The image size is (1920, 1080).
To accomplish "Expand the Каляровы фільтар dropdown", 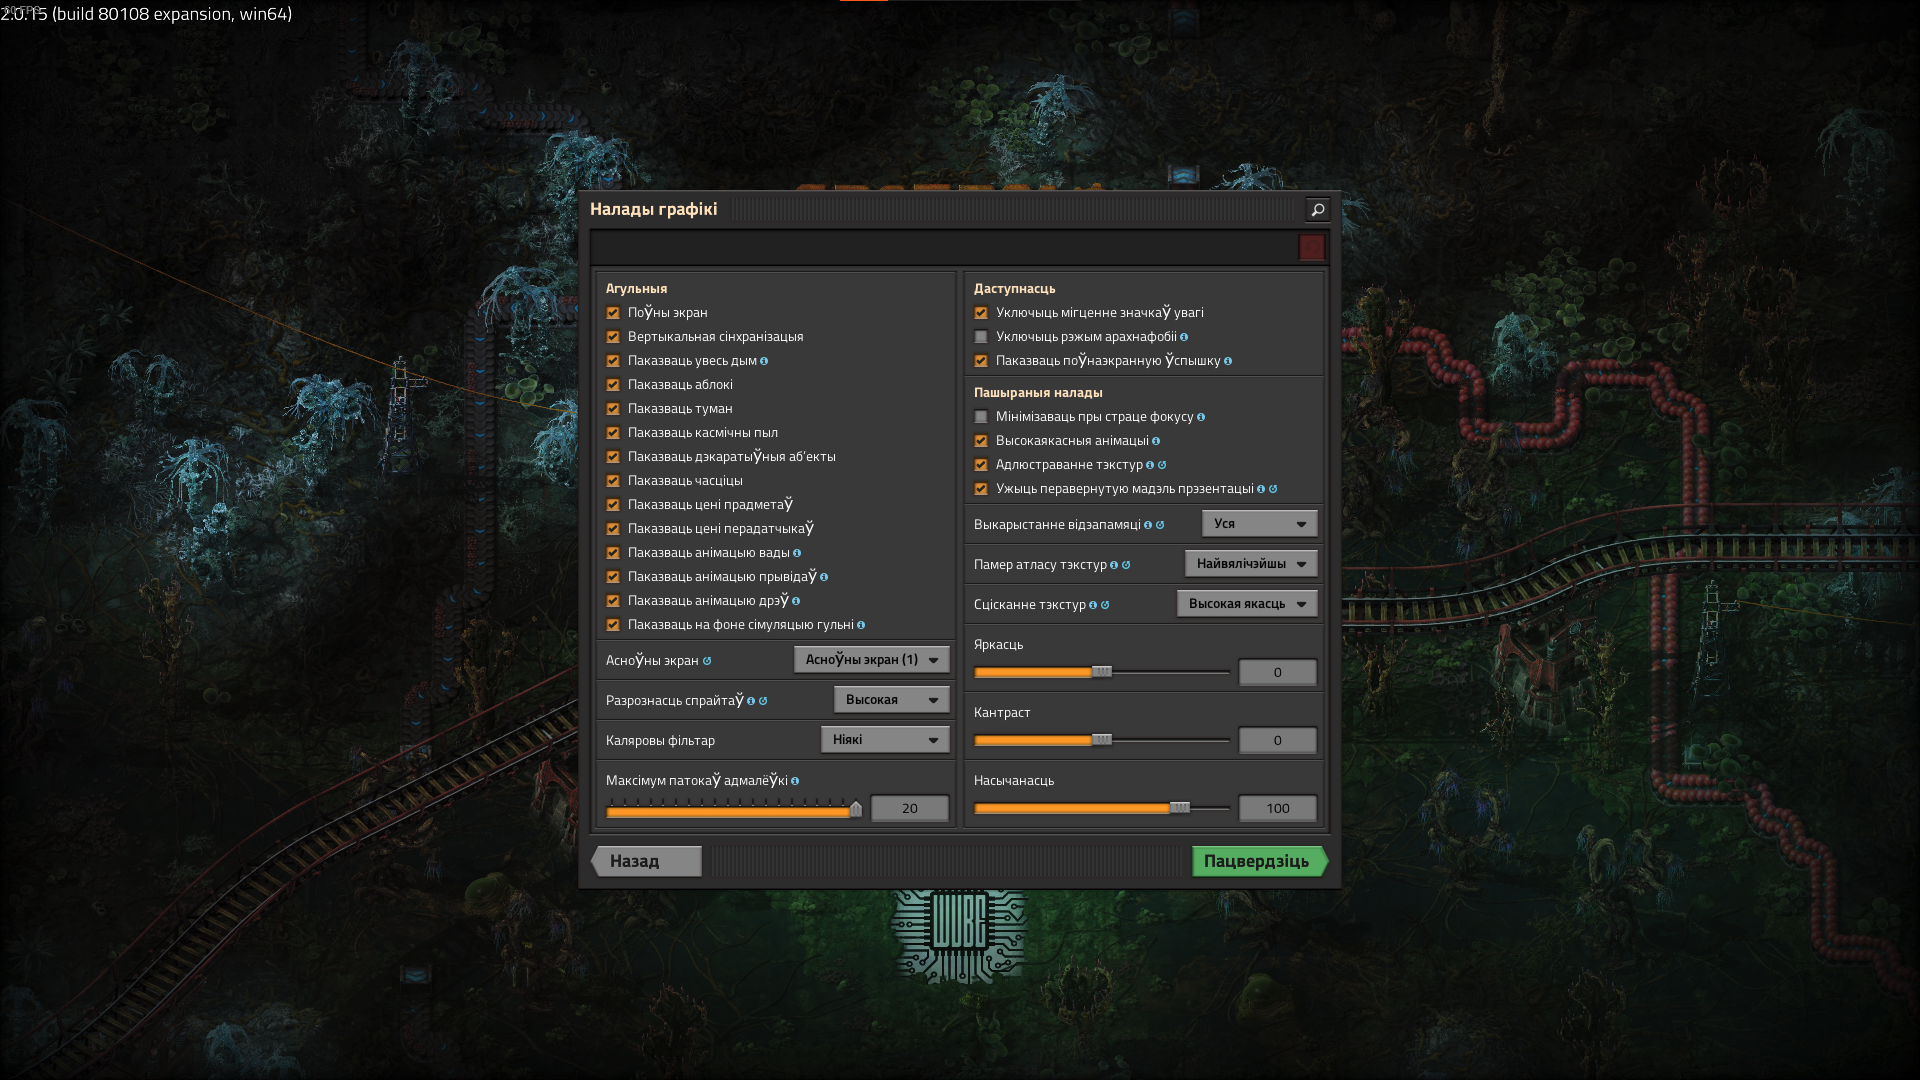I will (x=884, y=740).
